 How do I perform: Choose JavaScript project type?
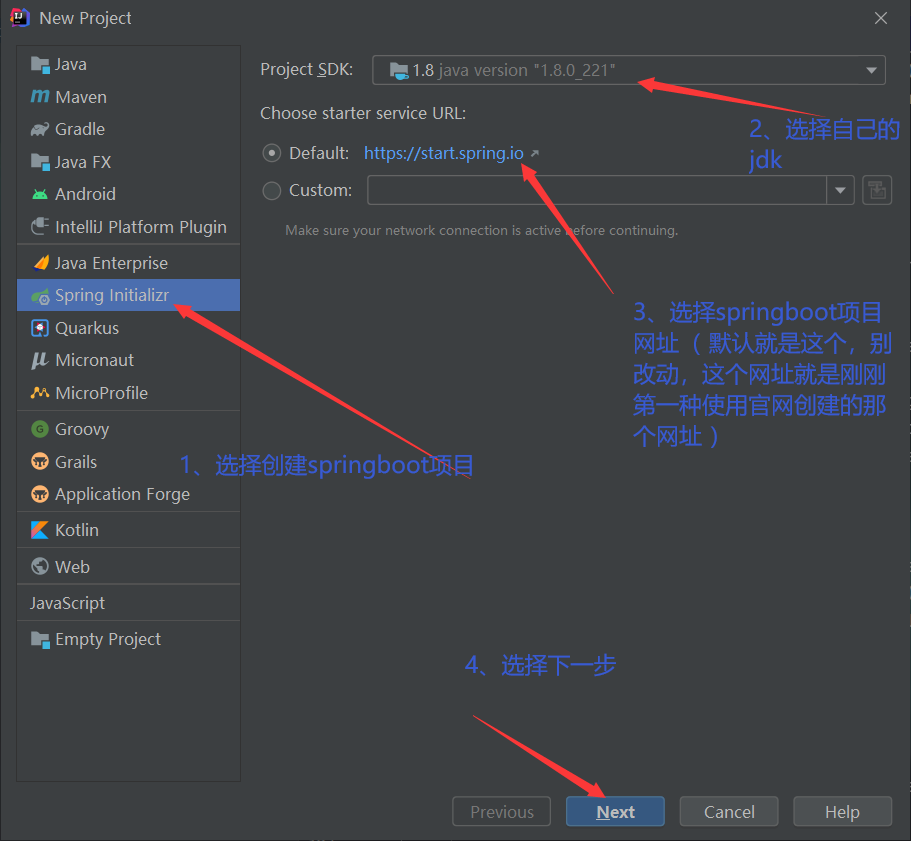(128, 603)
